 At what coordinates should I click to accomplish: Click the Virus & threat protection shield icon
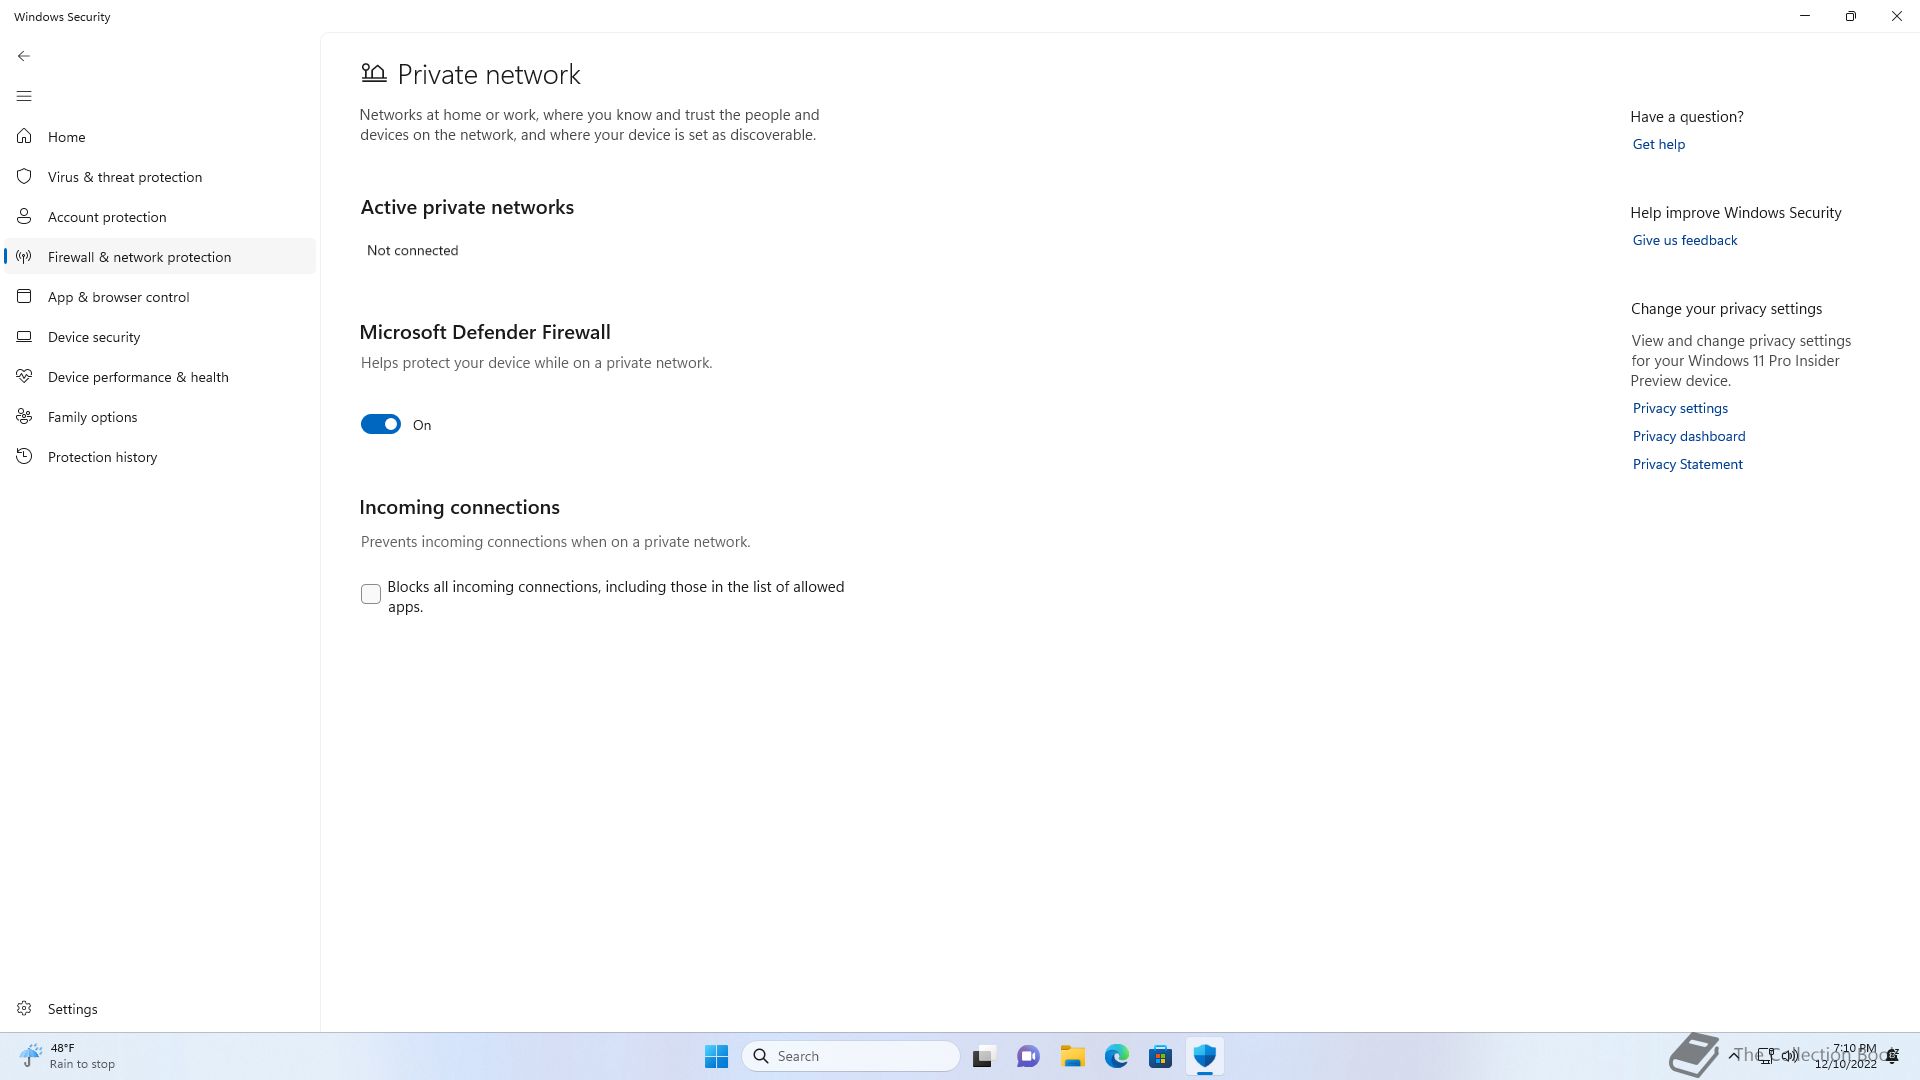[x=24, y=177]
